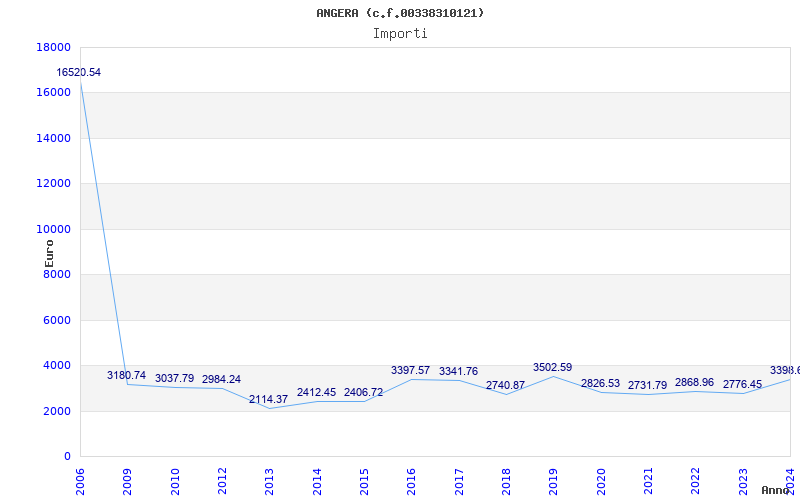Image resolution: width=800 pixels, height=500 pixels.
Task: Click the data label 2740.87
Action: pos(505,386)
